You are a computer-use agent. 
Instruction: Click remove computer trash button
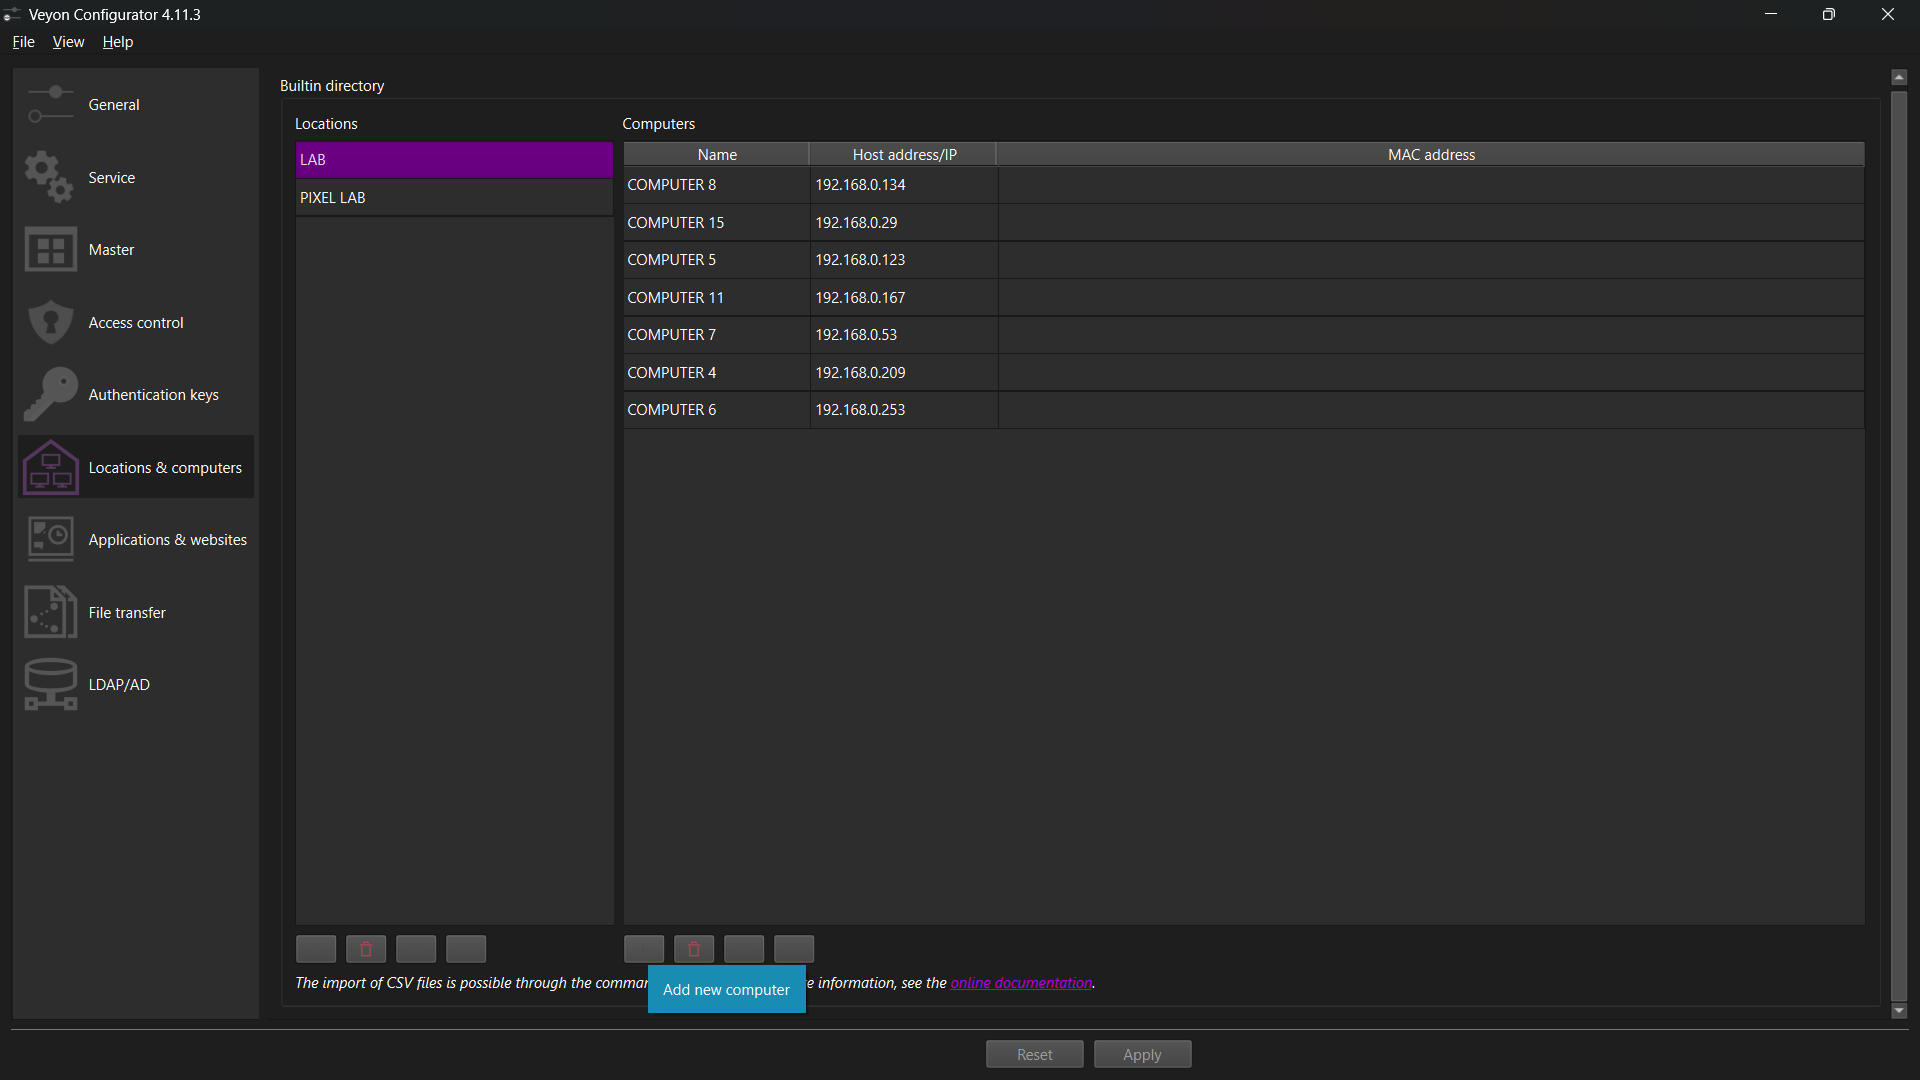[694, 949]
